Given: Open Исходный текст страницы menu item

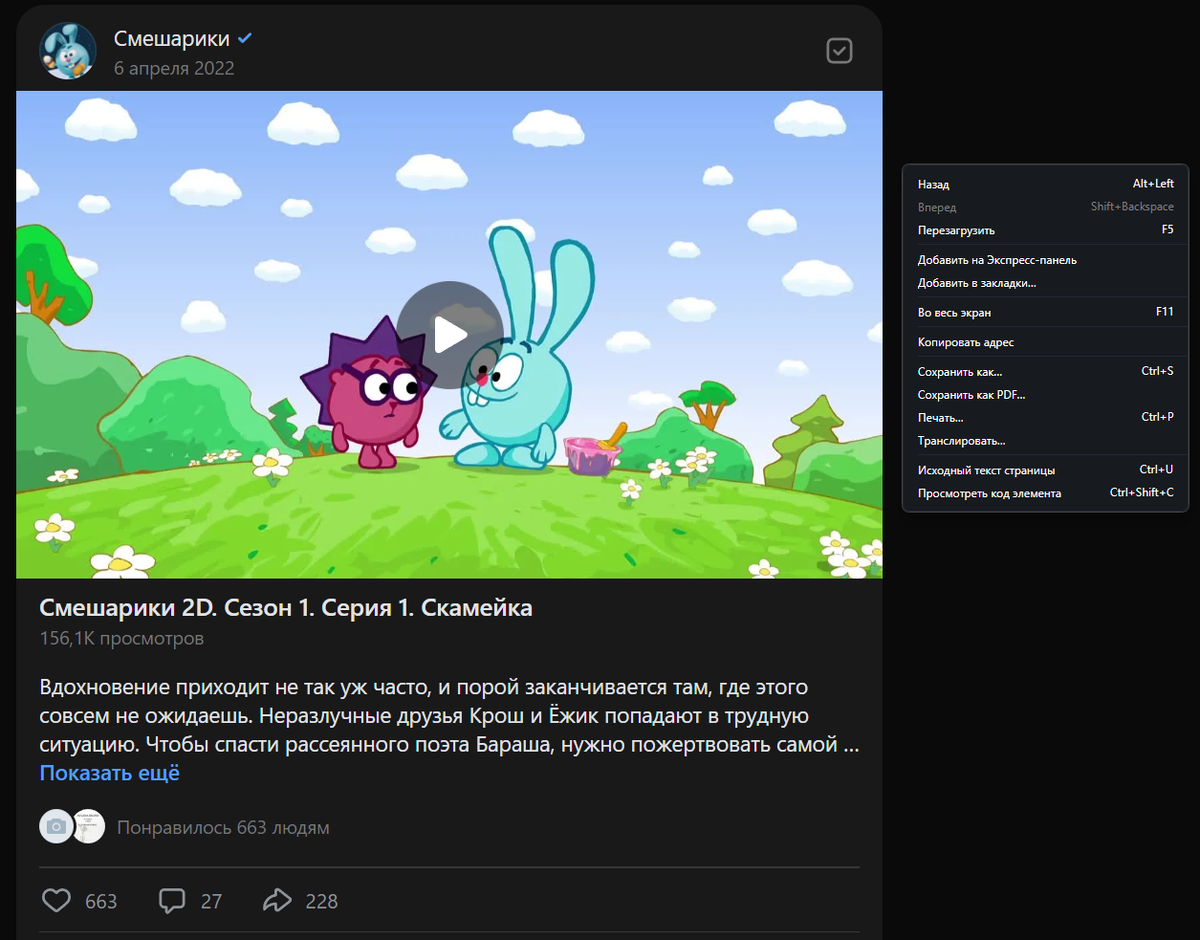Looking at the screenshot, I should (1046, 470).
